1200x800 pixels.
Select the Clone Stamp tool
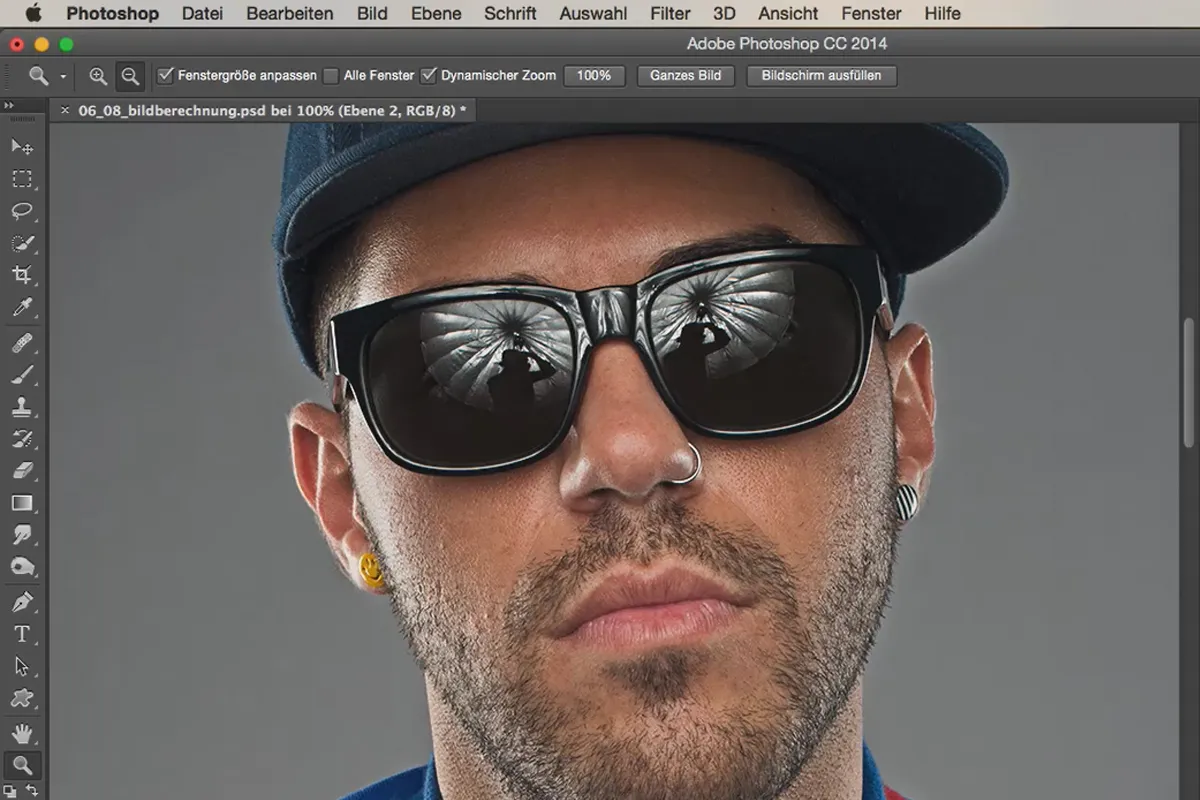(x=22, y=407)
